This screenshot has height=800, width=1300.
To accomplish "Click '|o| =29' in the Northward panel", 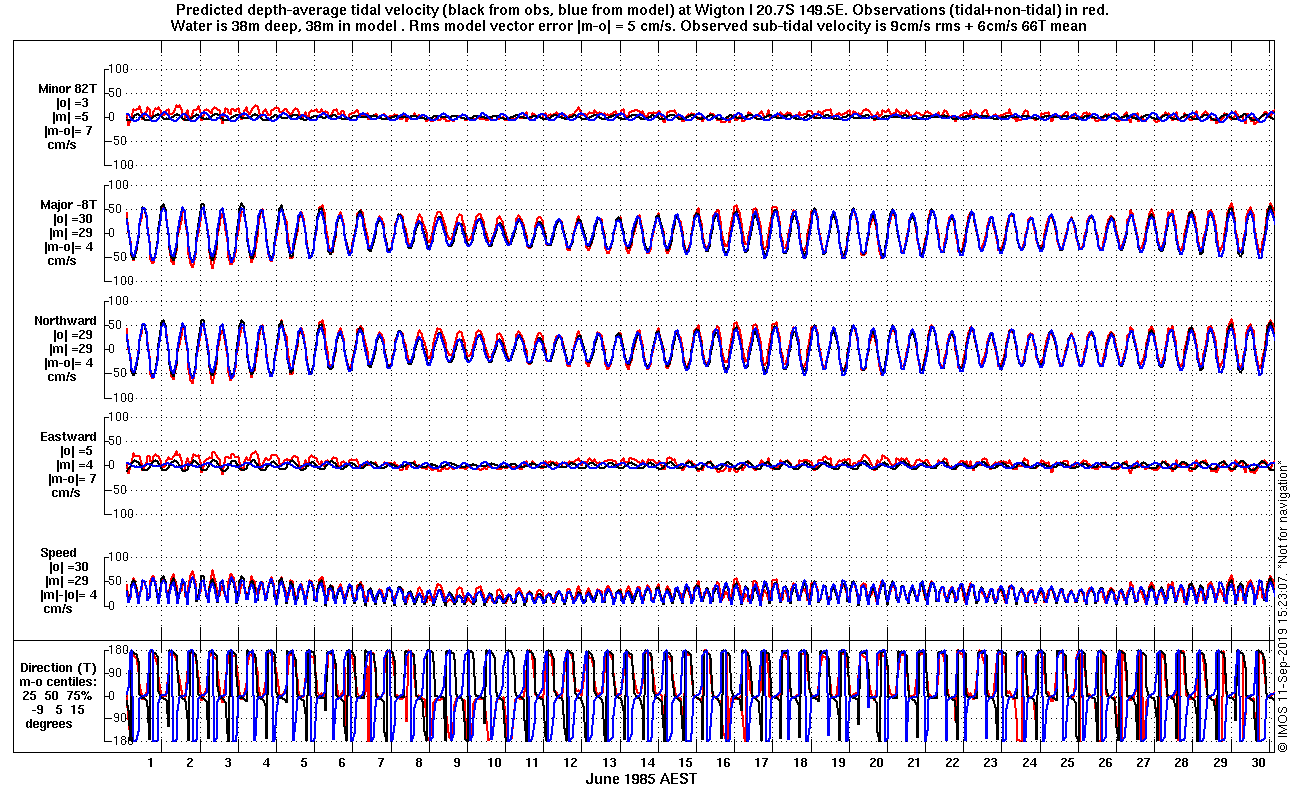I will (x=74, y=335).
